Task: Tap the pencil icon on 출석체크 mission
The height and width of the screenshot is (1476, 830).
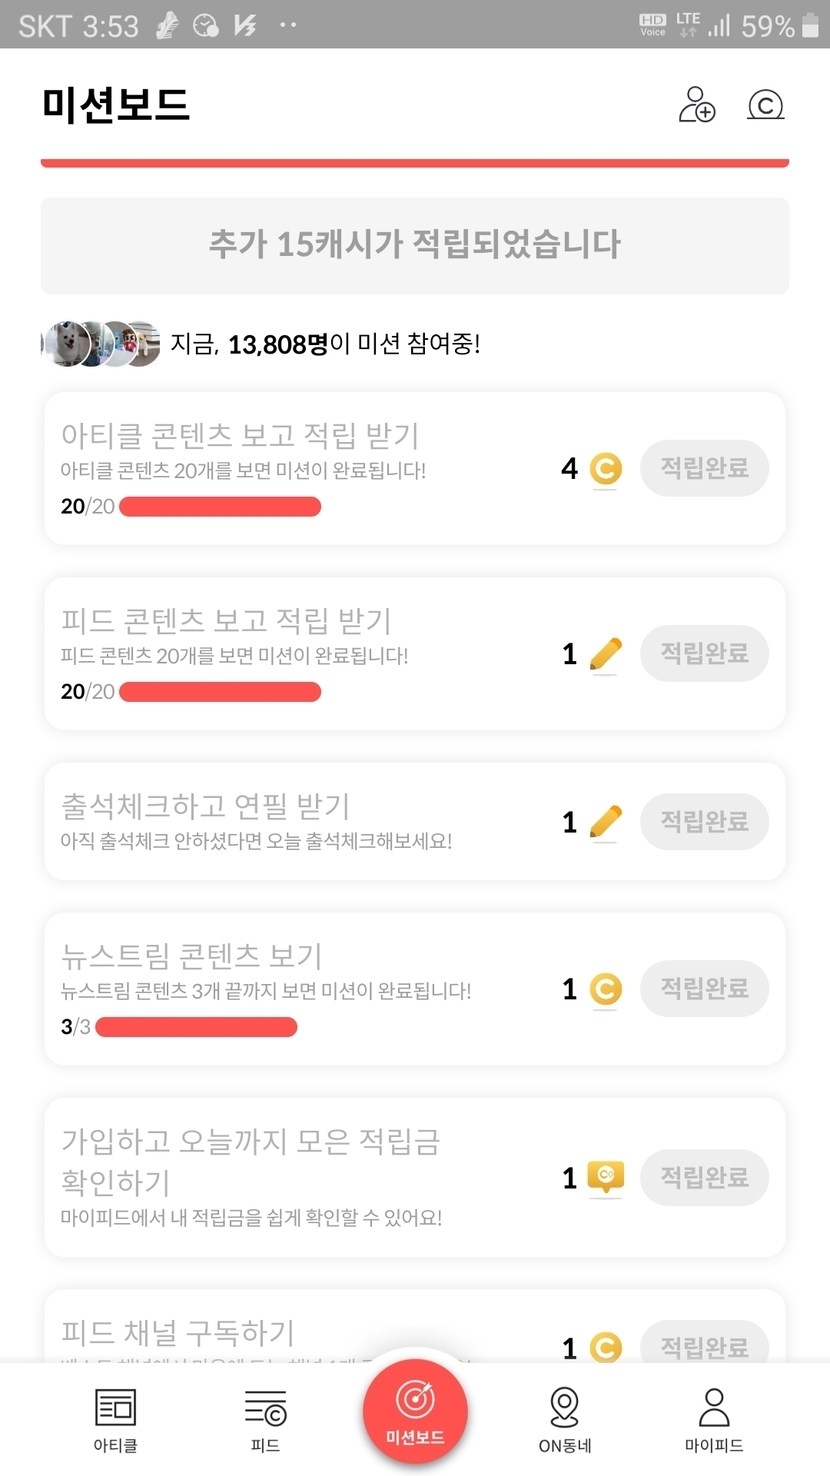Action: click(605, 822)
